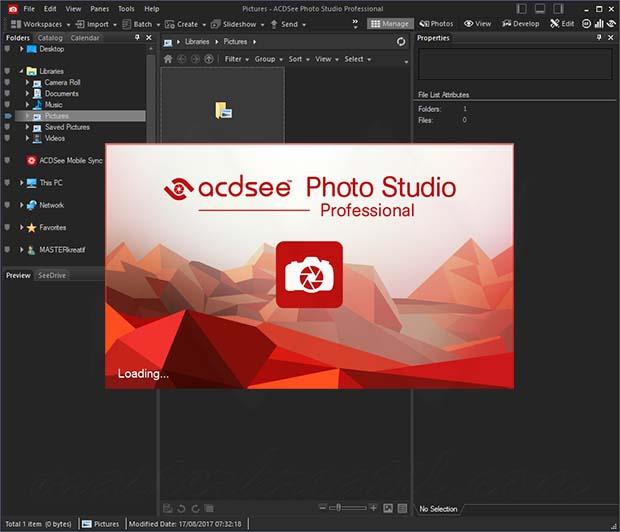Viewport: 620px width, 532px height.
Task: Expand the Desktop tree node
Action: pos(22,49)
